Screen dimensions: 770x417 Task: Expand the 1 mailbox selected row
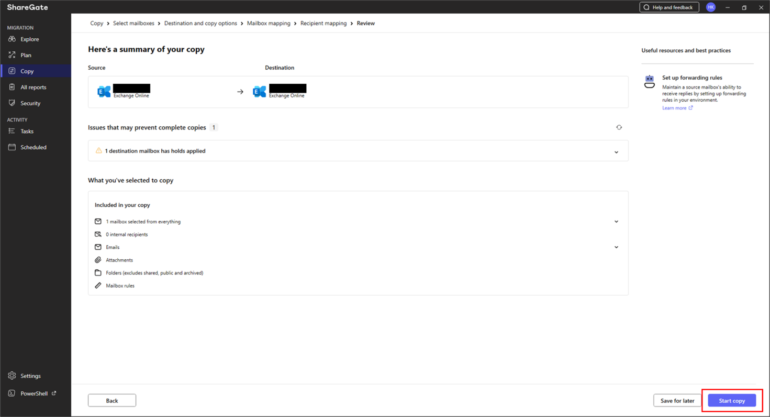coord(617,221)
